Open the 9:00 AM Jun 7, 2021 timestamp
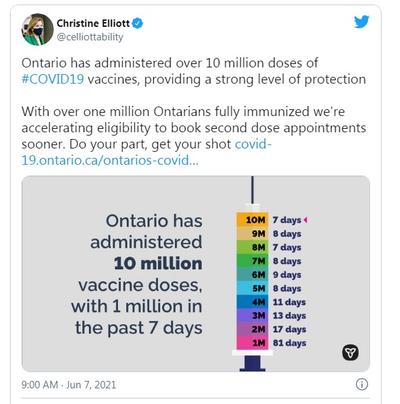 click(69, 385)
